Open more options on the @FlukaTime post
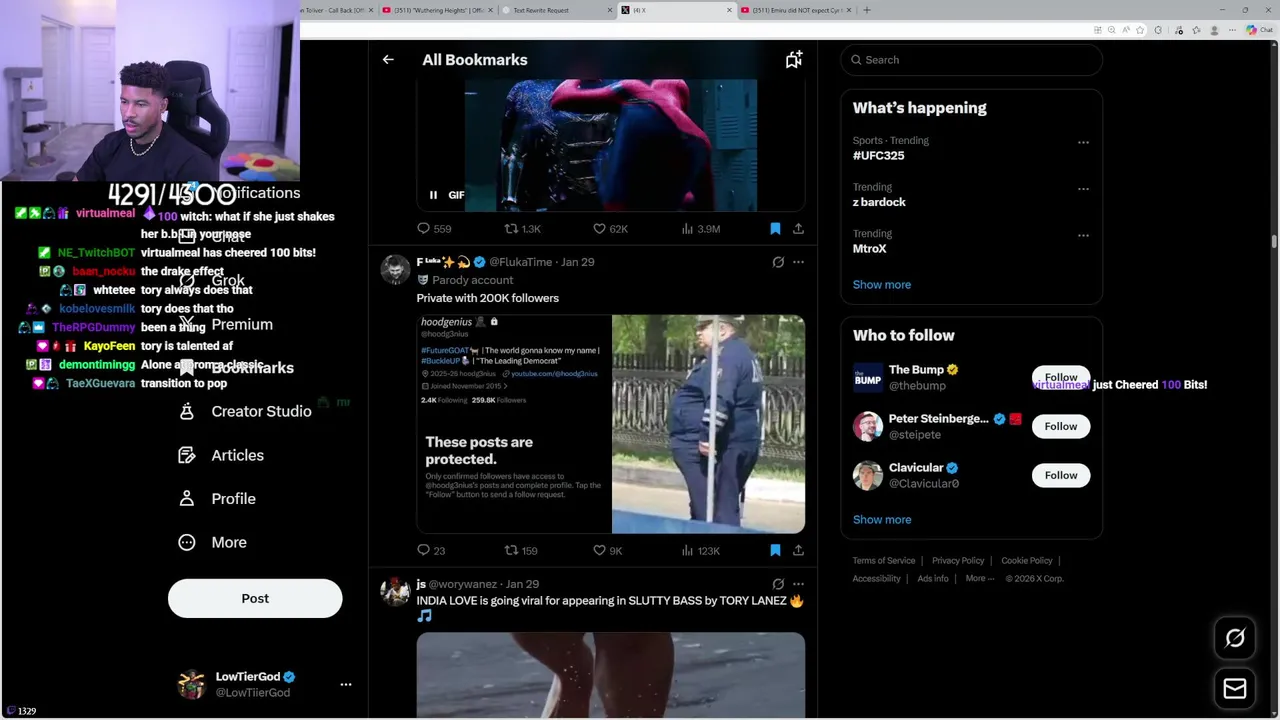Viewport: 1280px width, 720px height. [798, 262]
